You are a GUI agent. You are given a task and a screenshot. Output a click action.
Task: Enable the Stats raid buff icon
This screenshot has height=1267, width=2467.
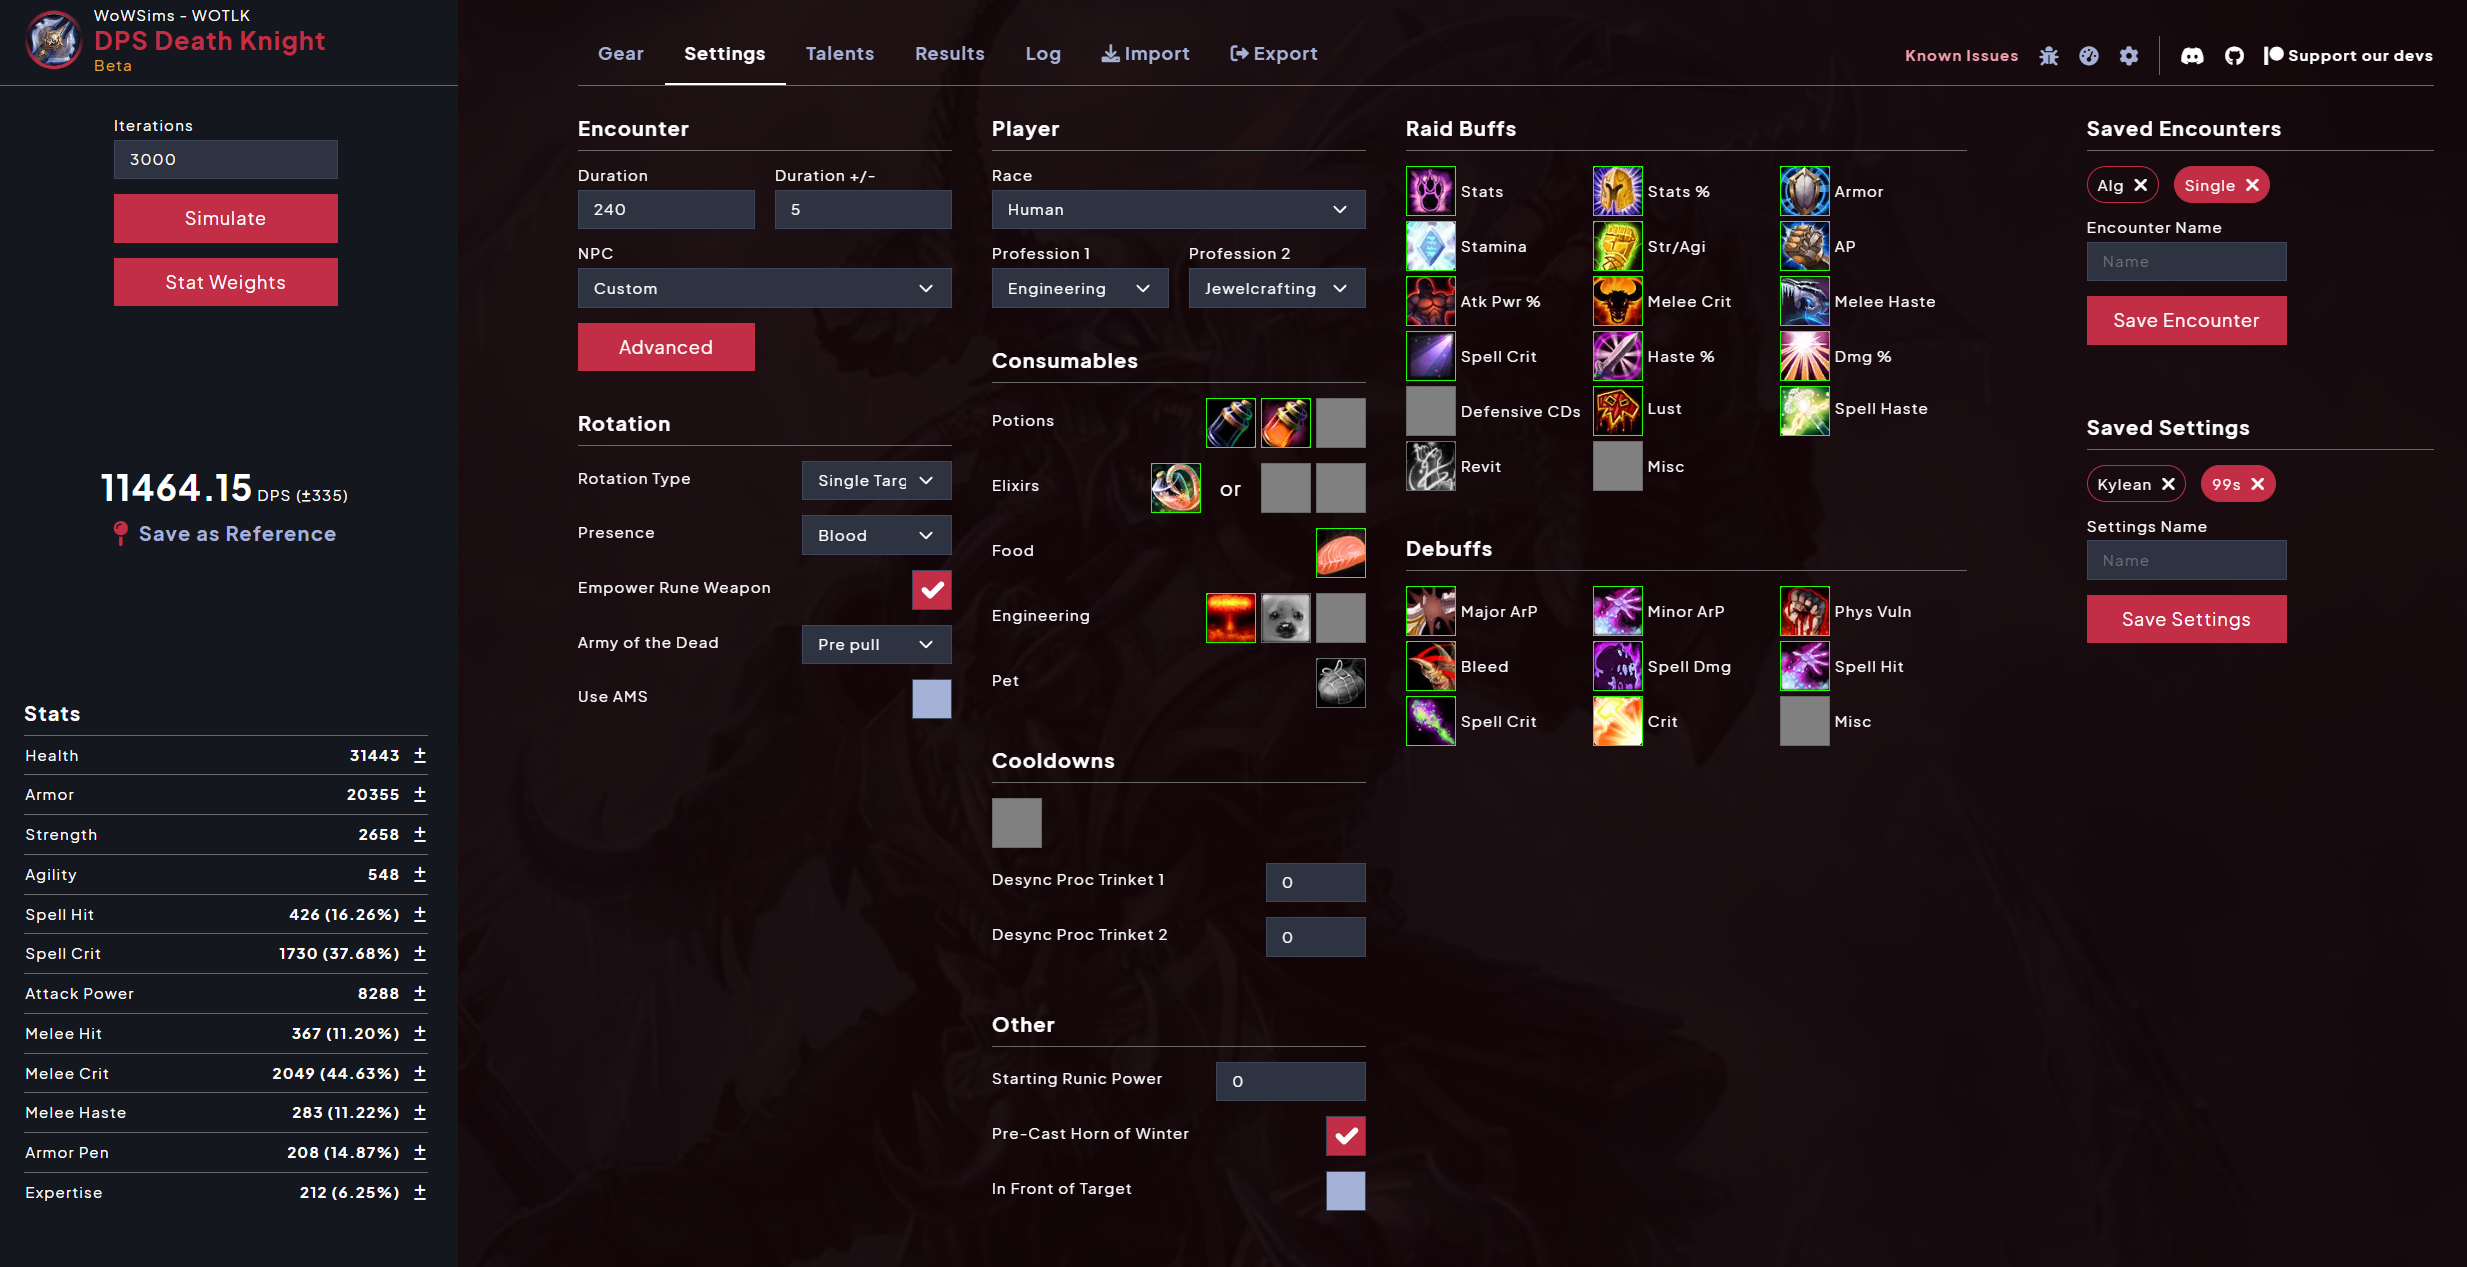tap(1430, 191)
